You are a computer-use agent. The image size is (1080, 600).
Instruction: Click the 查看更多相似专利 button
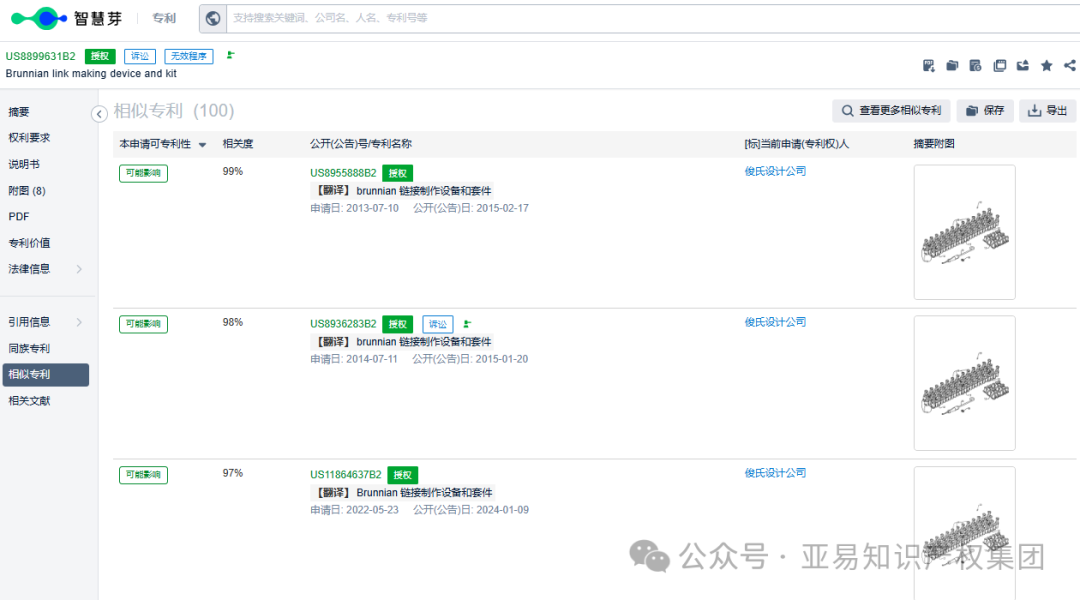click(893, 110)
